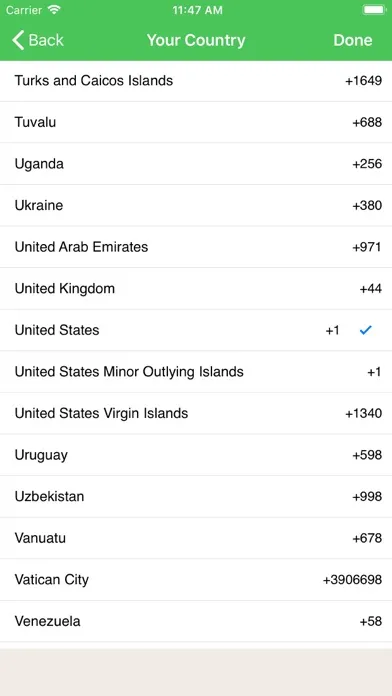Select United States Minor Outlying Islands
This screenshot has height=696, width=392.
click(196, 372)
